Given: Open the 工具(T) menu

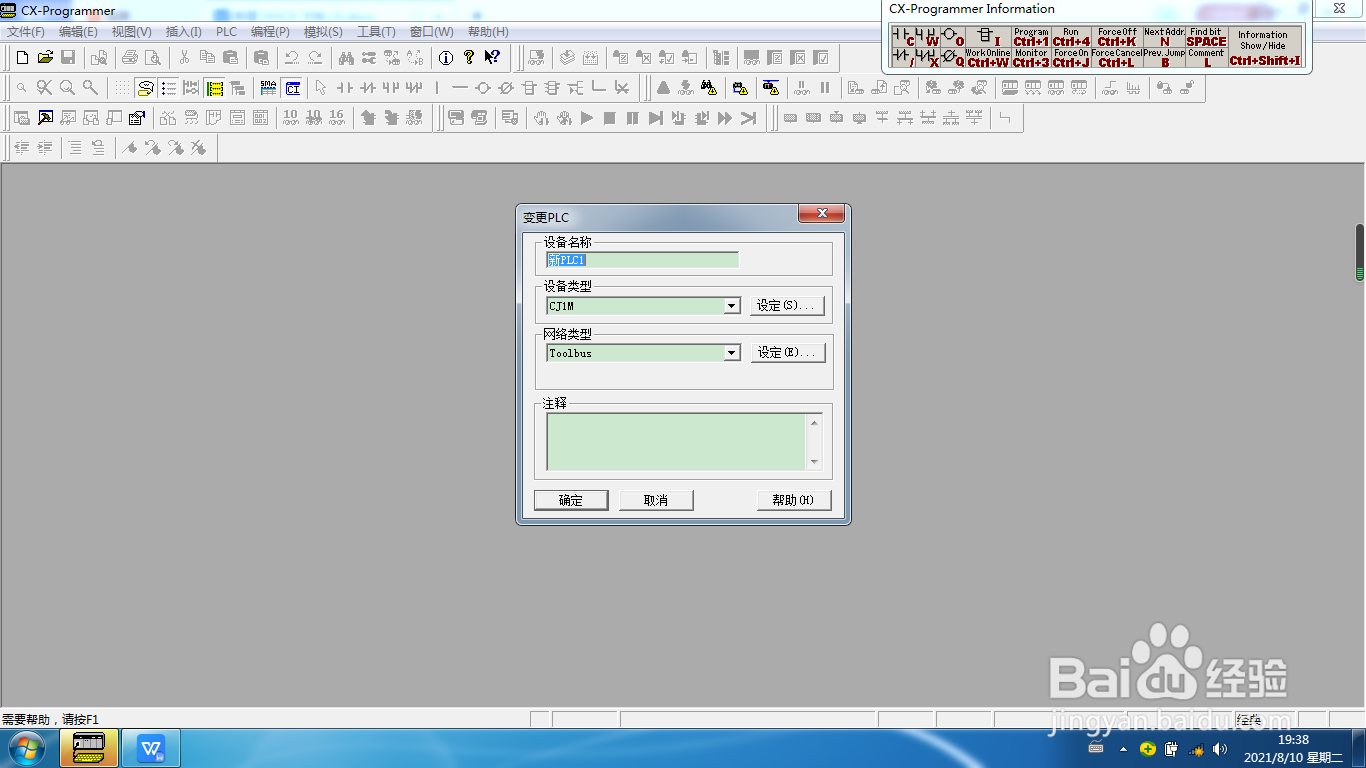Looking at the screenshot, I should pos(376,32).
